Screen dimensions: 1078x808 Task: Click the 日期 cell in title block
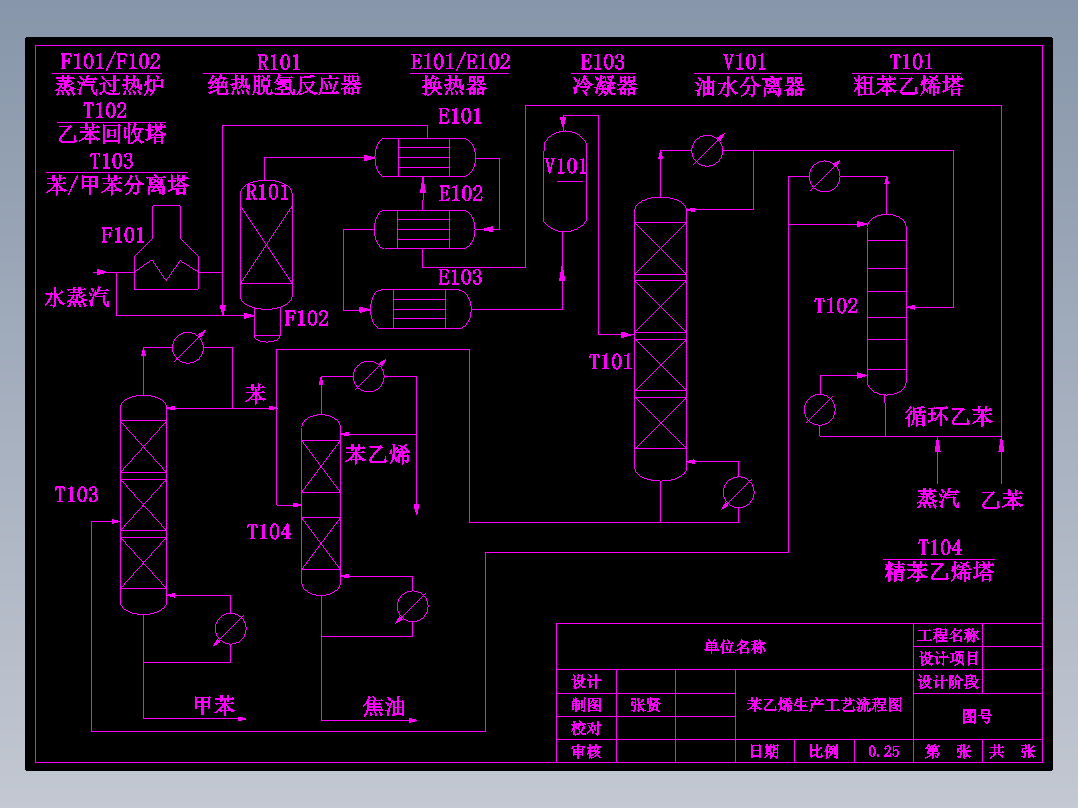764,751
